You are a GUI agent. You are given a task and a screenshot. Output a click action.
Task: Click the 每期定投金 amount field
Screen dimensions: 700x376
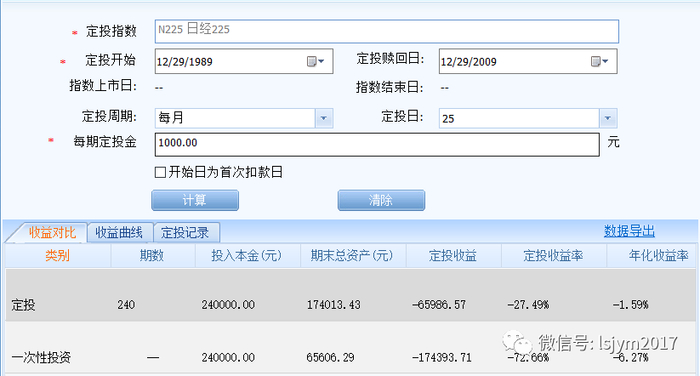(x=377, y=144)
